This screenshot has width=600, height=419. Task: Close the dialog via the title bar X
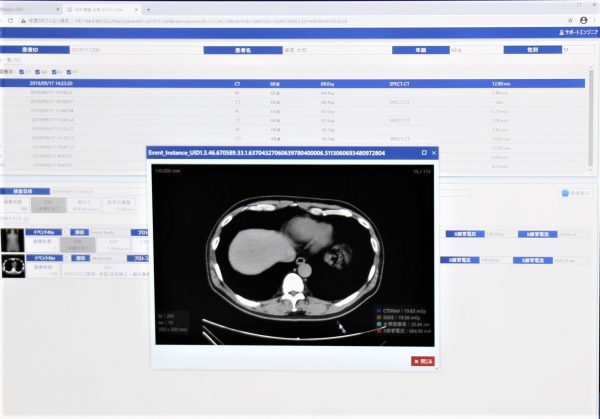tap(434, 153)
